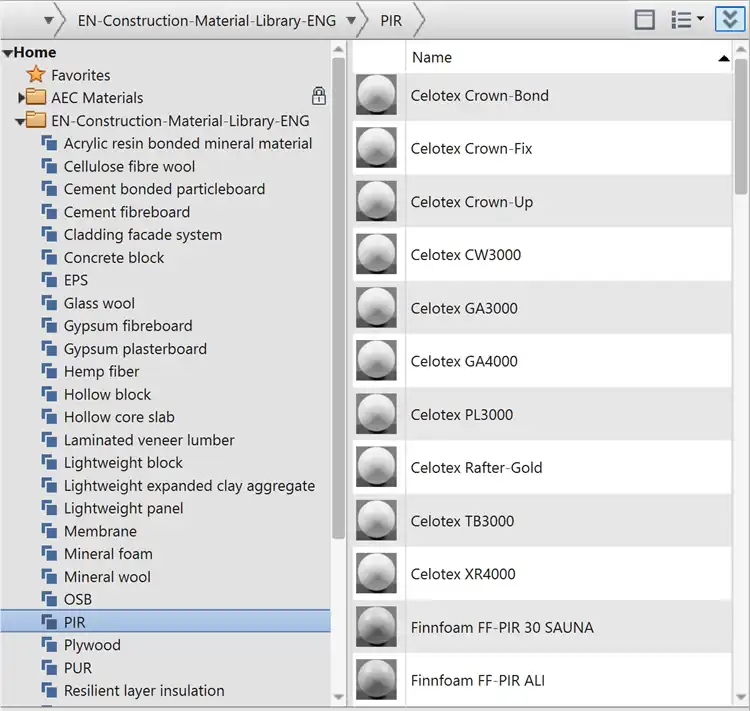The width and height of the screenshot is (750, 711).
Task: Click the category icon for Acrylic resin bonded mineral material
Action: (49, 143)
